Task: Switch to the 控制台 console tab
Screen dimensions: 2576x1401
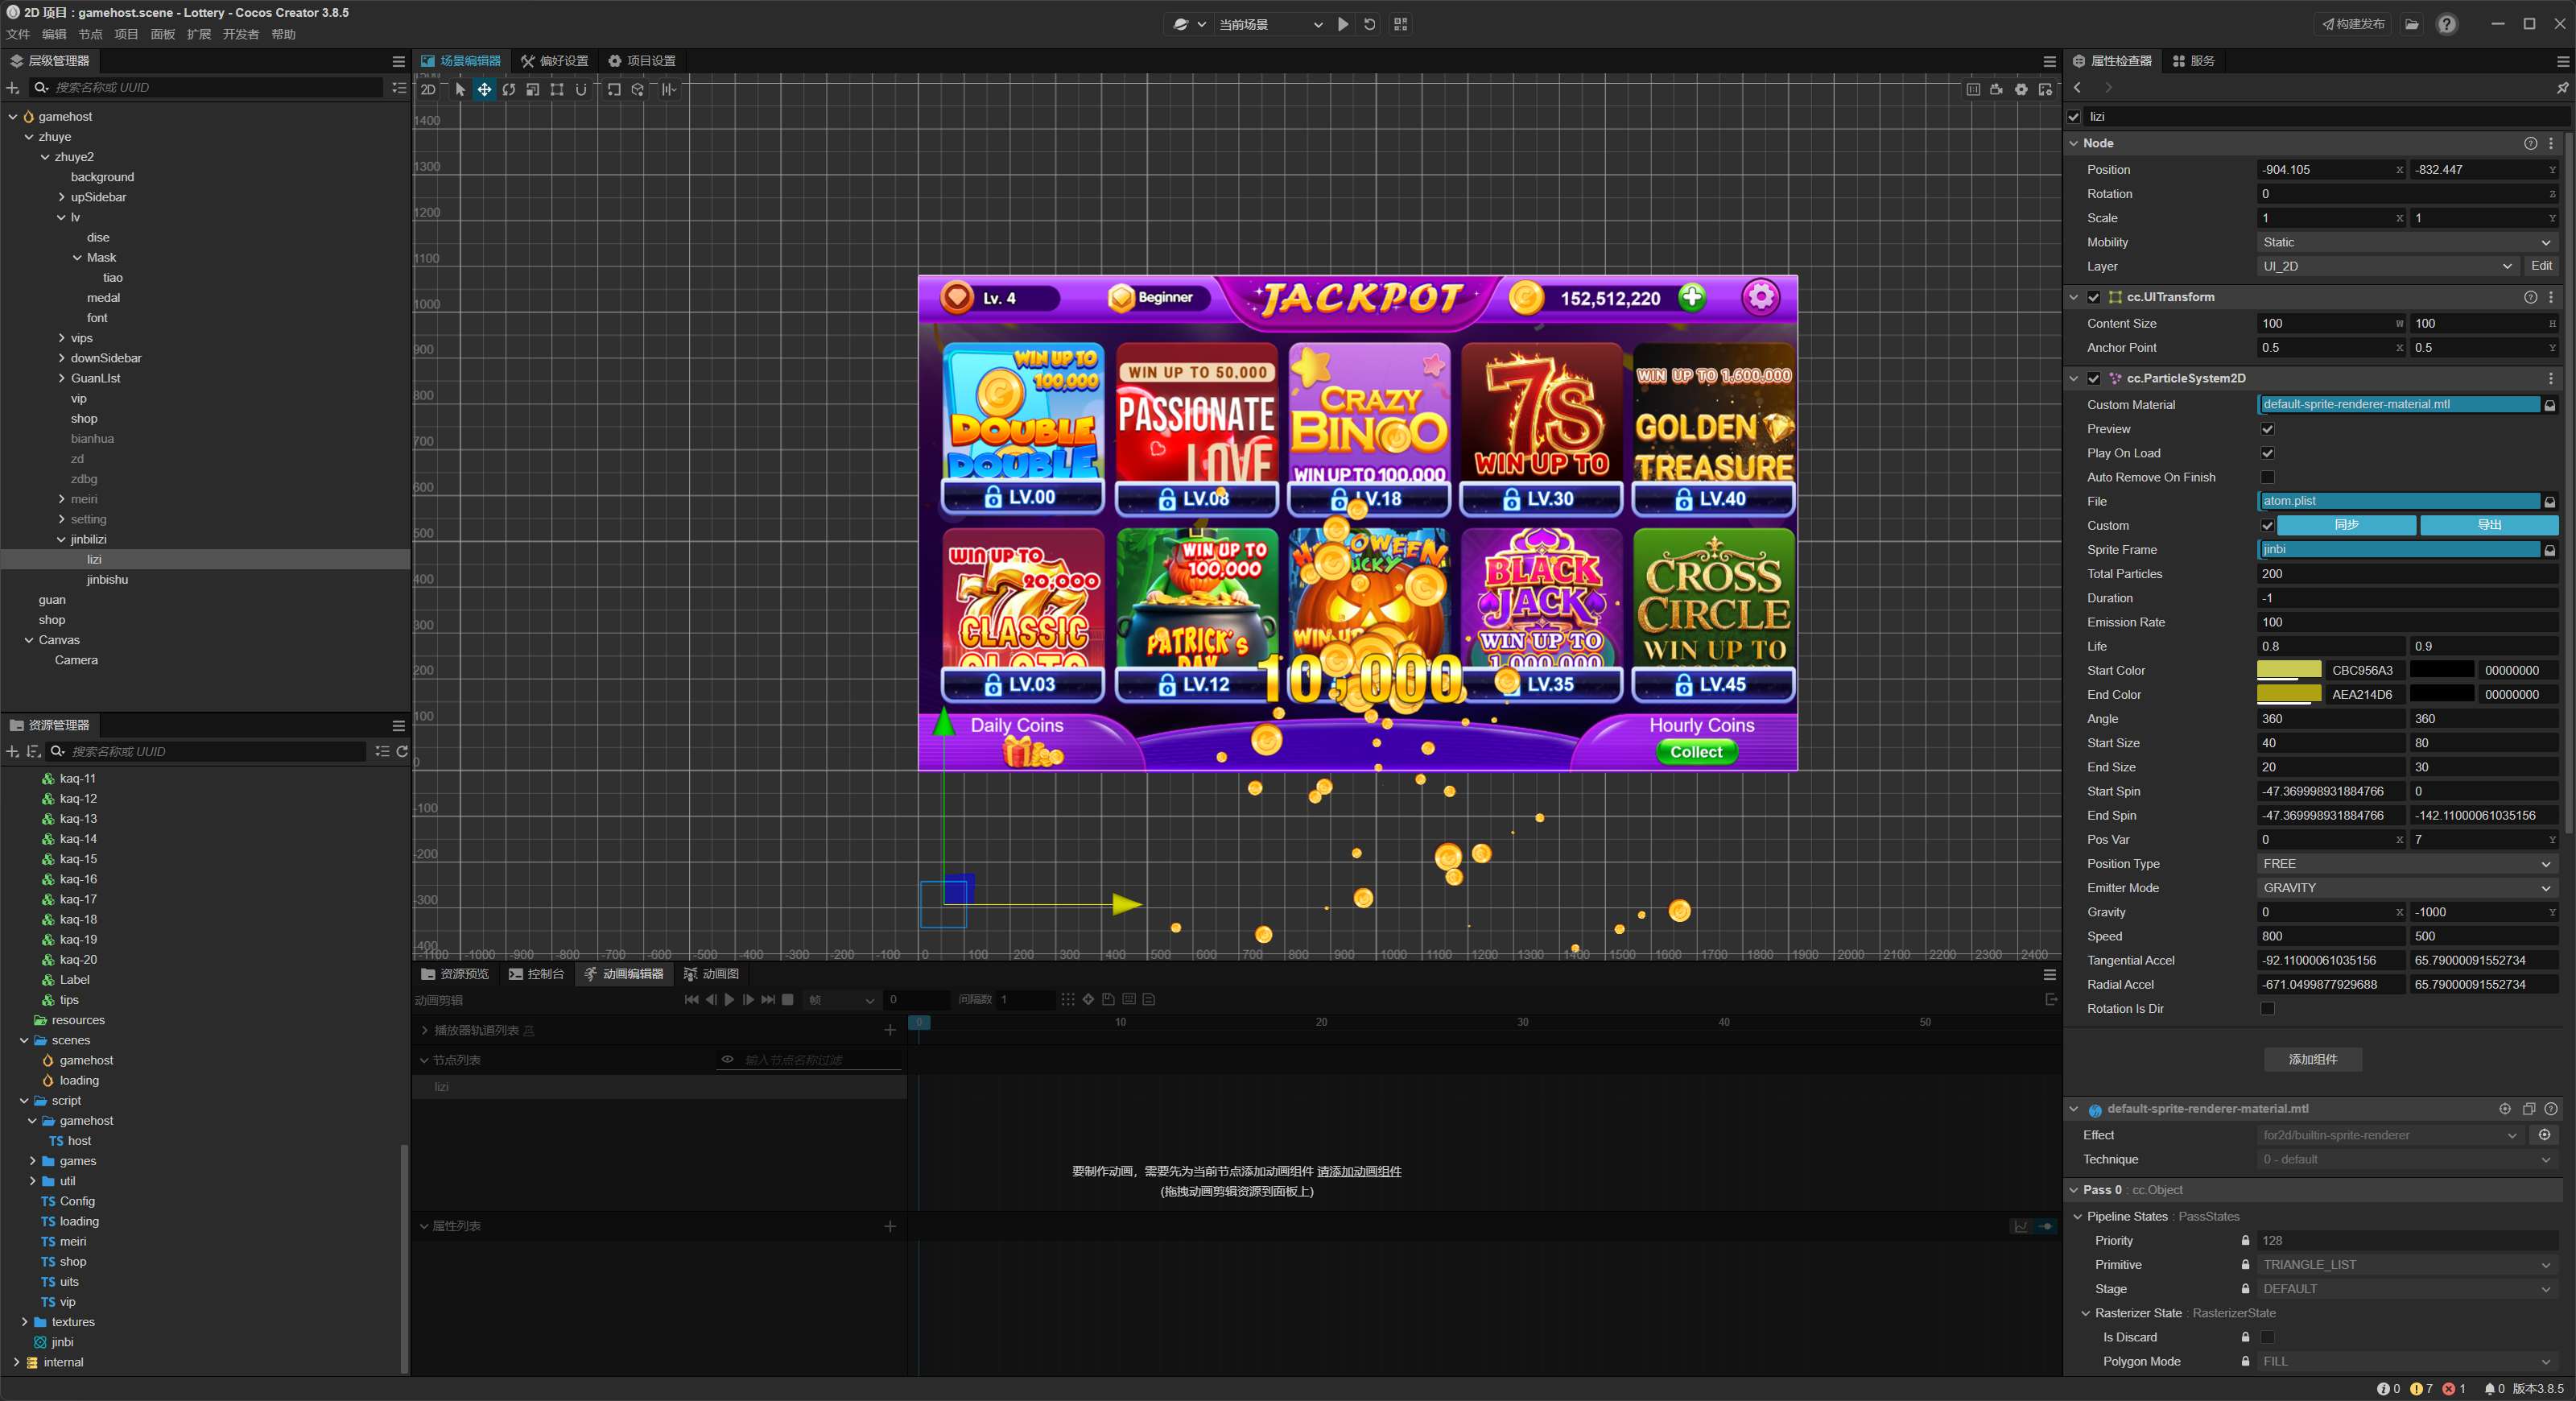Action: click(537, 974)
